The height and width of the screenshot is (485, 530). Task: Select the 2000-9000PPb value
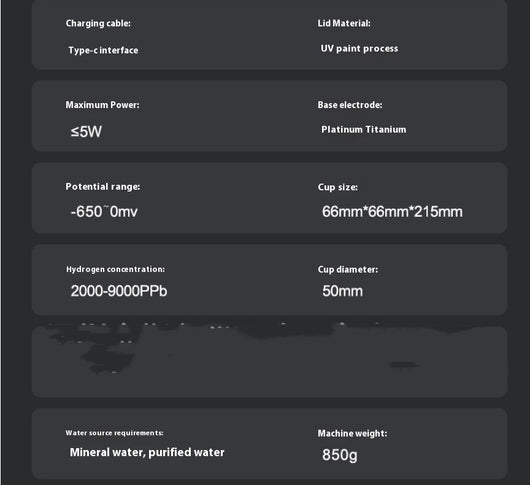pos(119,291)
